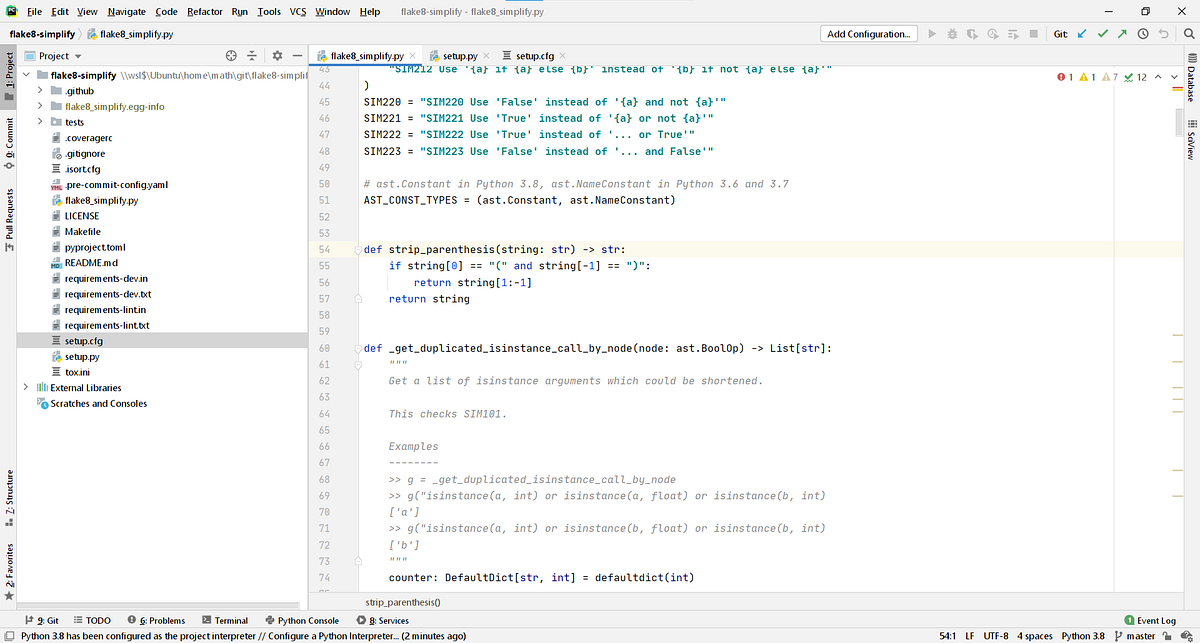Switch to the setup.py editor tab
1200x643 pixels.
(460, 56)
